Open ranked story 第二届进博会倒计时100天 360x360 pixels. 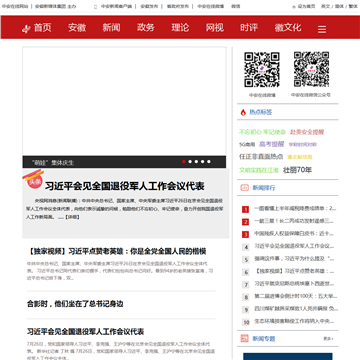click(x=296, y=296)
